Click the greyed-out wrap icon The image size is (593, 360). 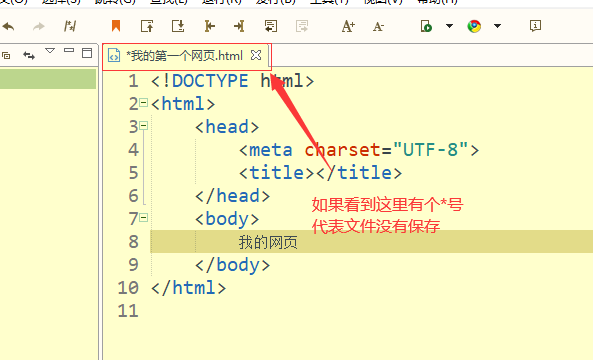coord(302,26)
